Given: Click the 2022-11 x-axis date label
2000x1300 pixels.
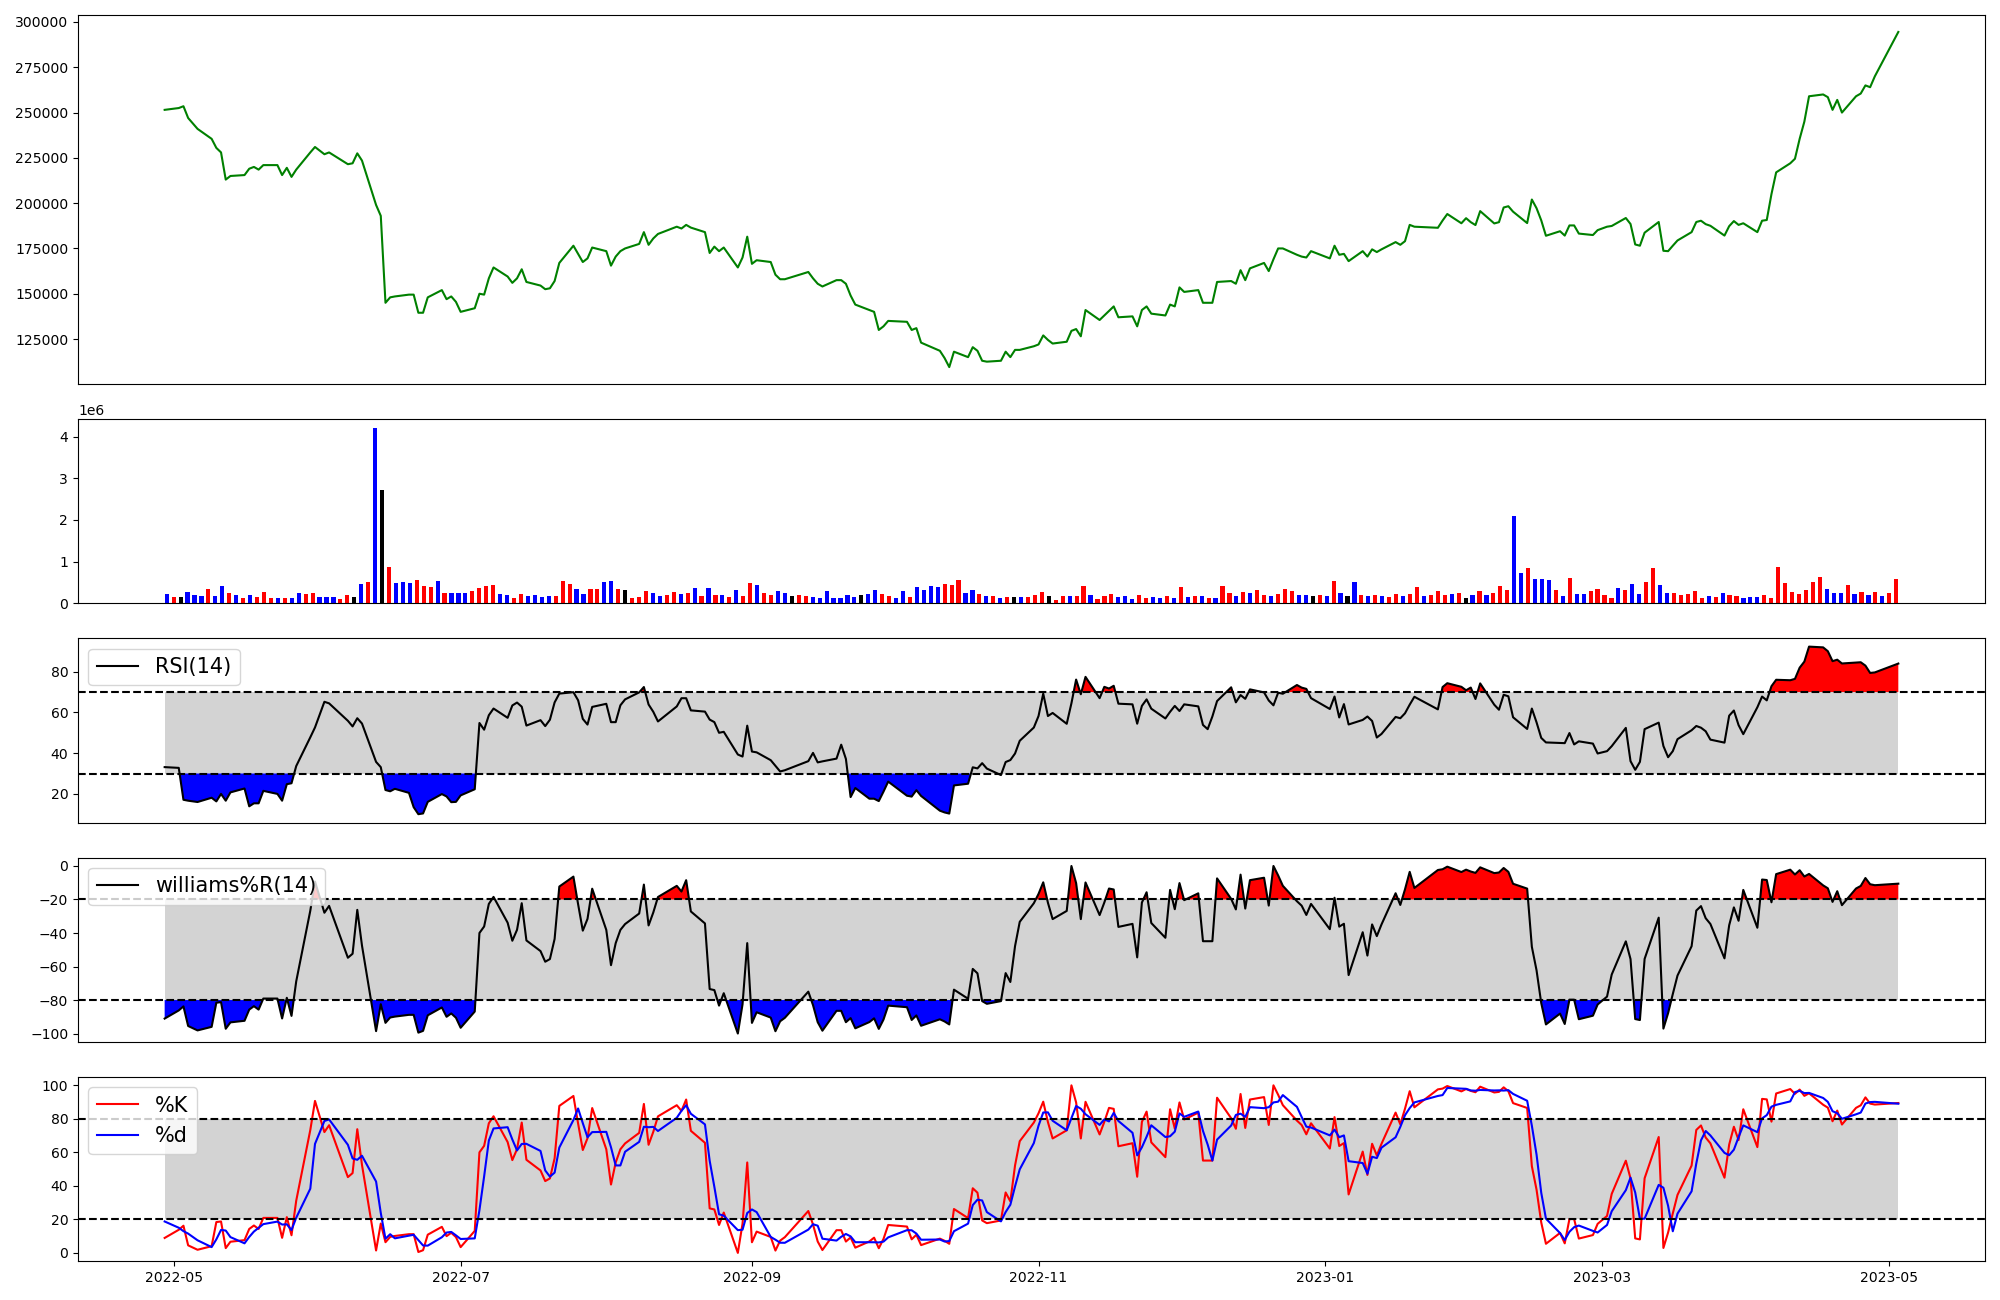Looking at the screenshot, I should (1039, 1277).
